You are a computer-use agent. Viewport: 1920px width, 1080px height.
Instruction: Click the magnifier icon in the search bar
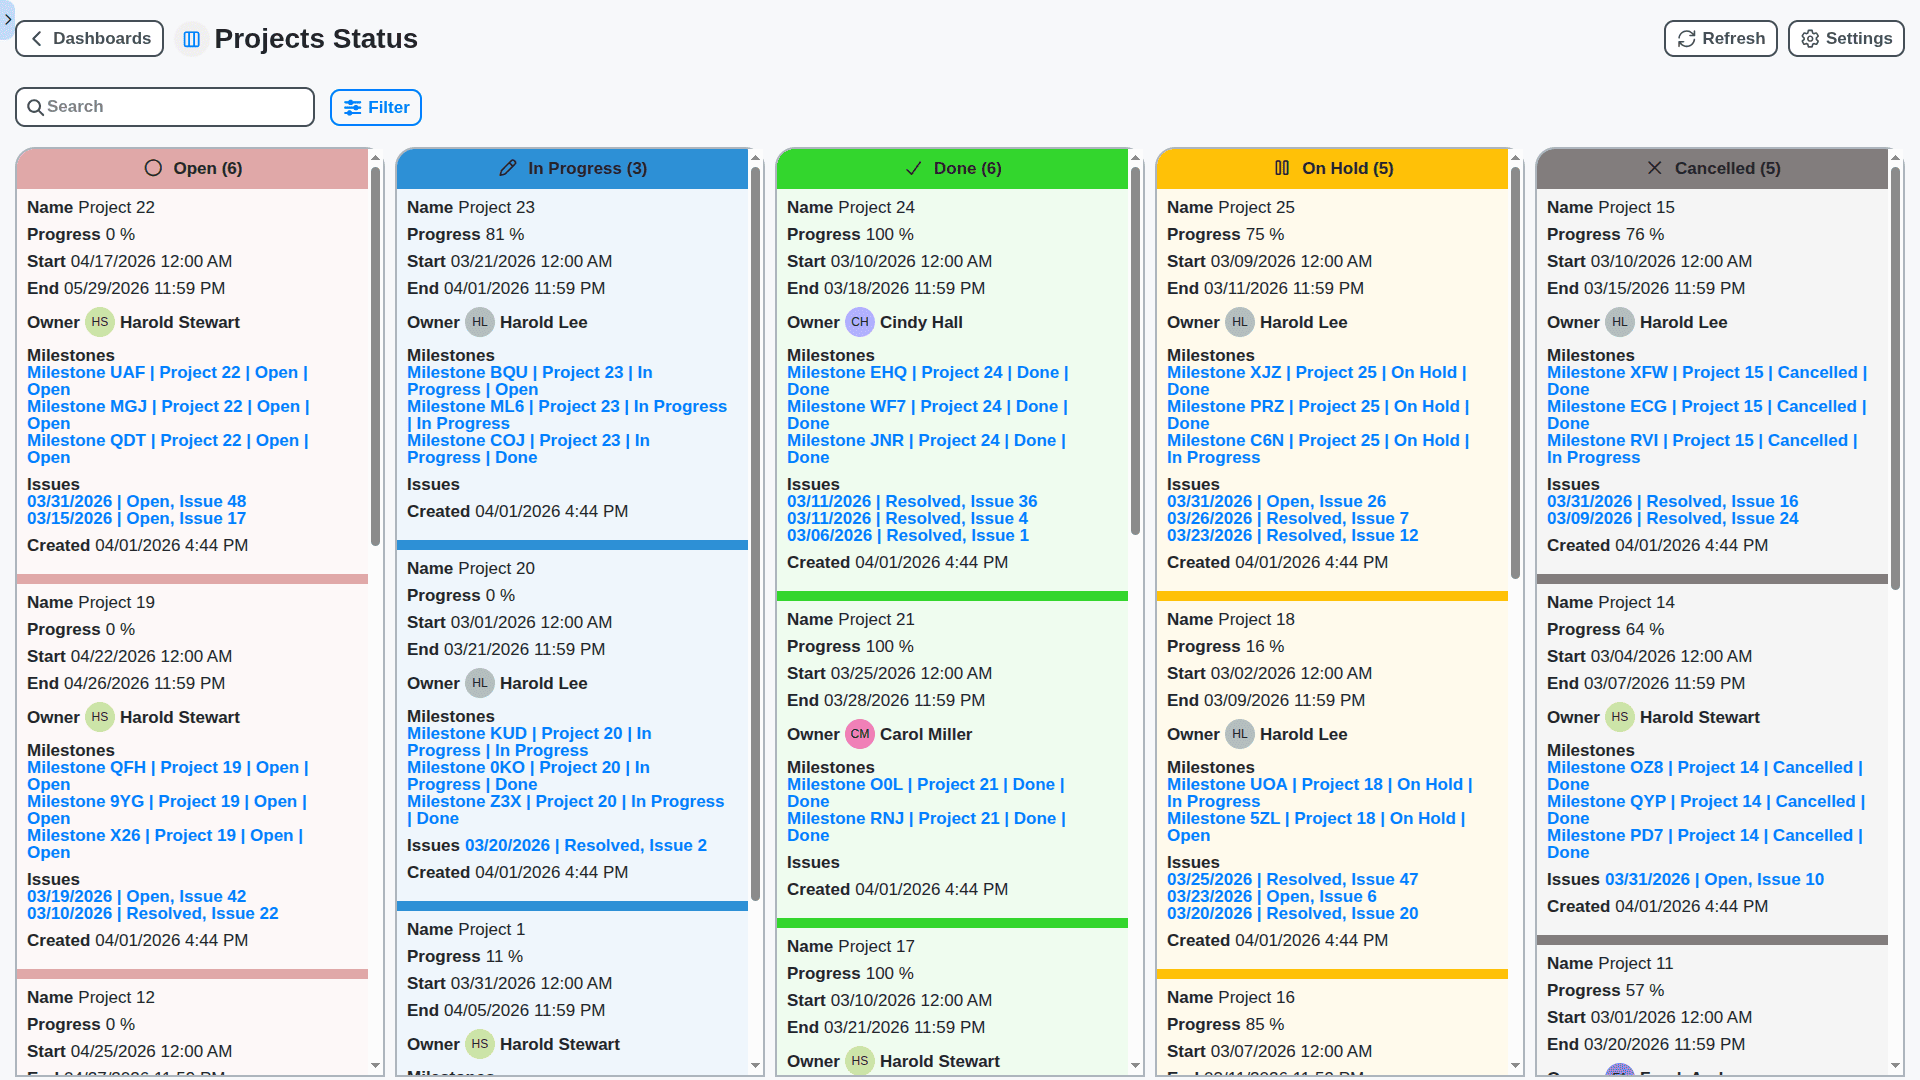[36, 106]
